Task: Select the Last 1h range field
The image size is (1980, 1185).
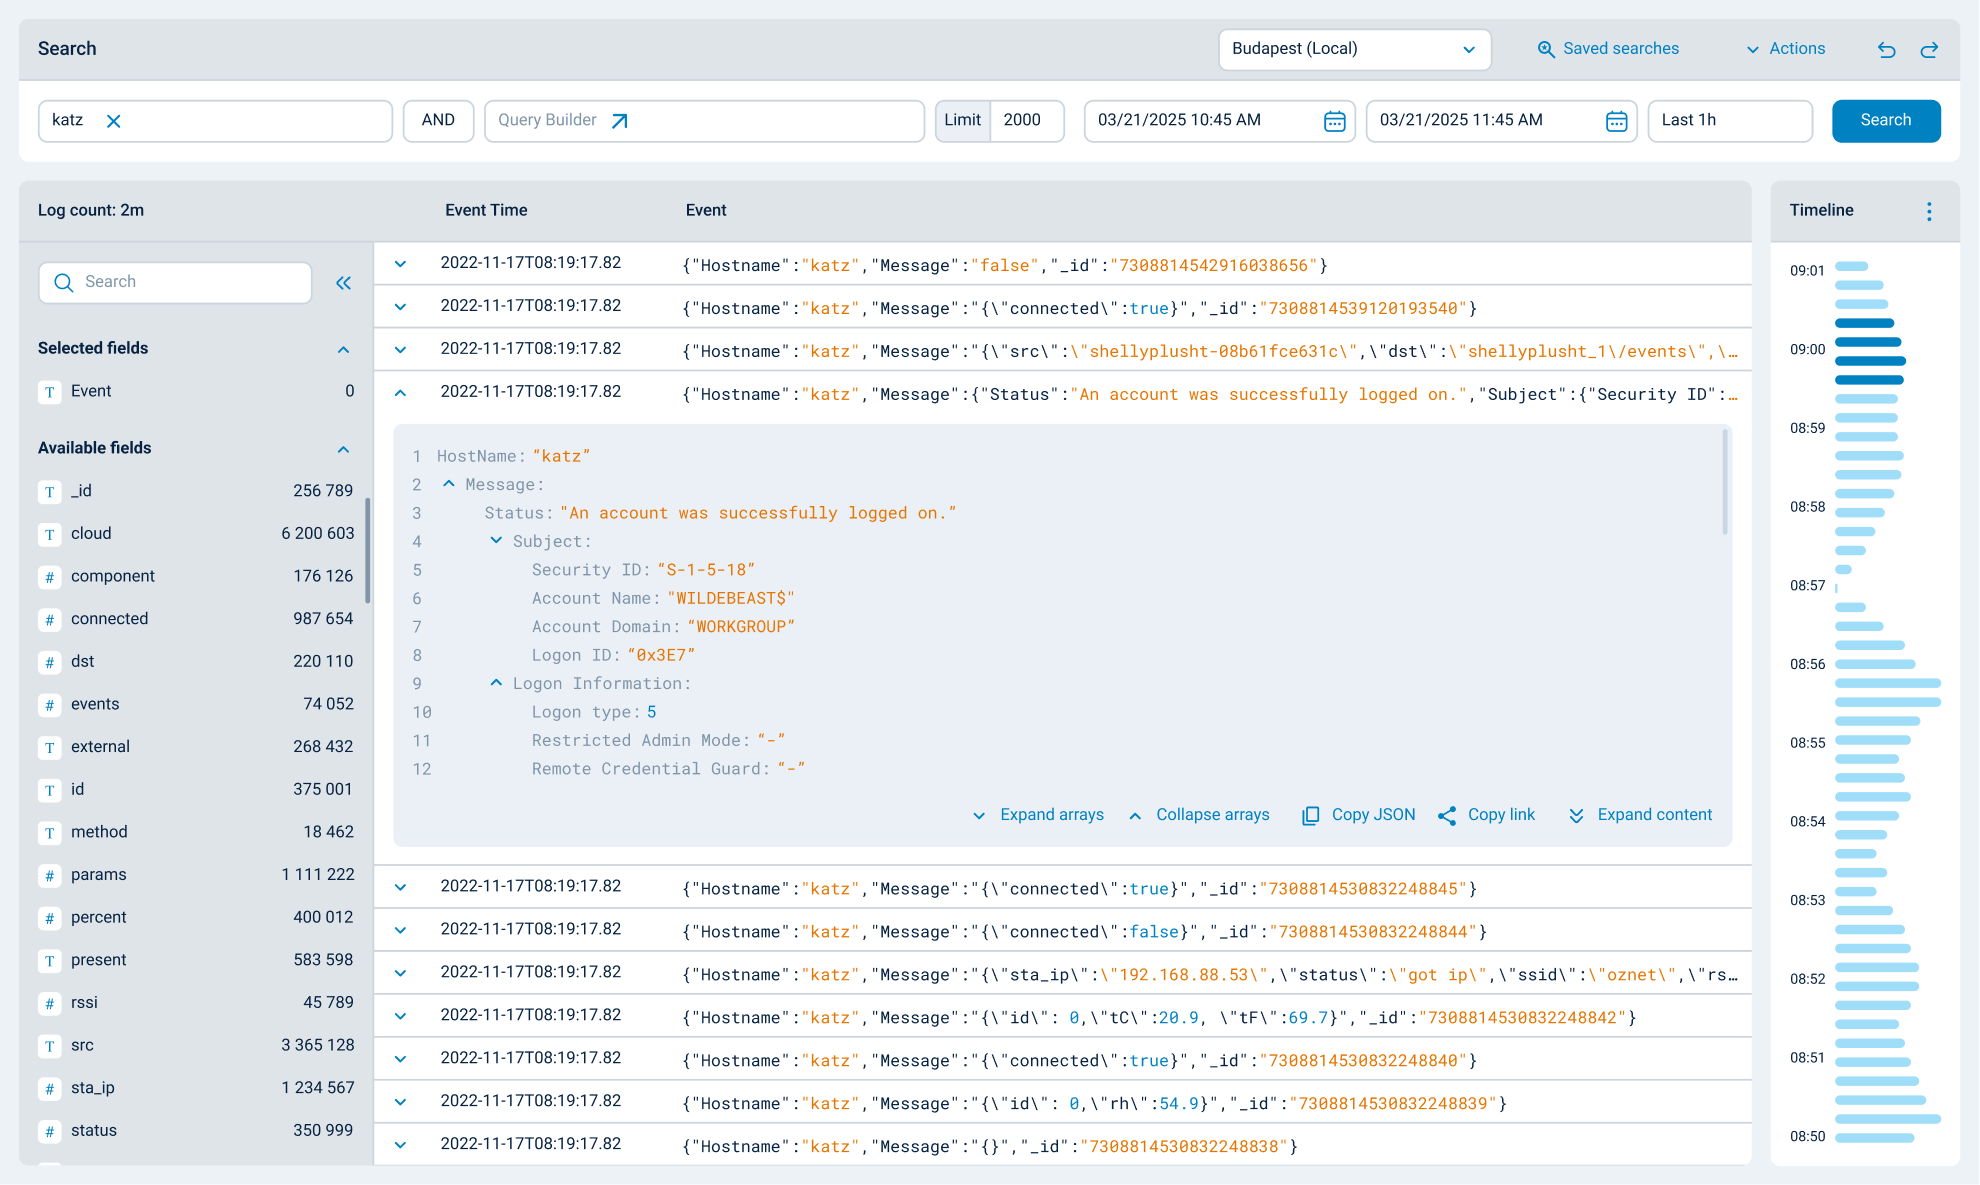Action: [x=1730, y=120]
